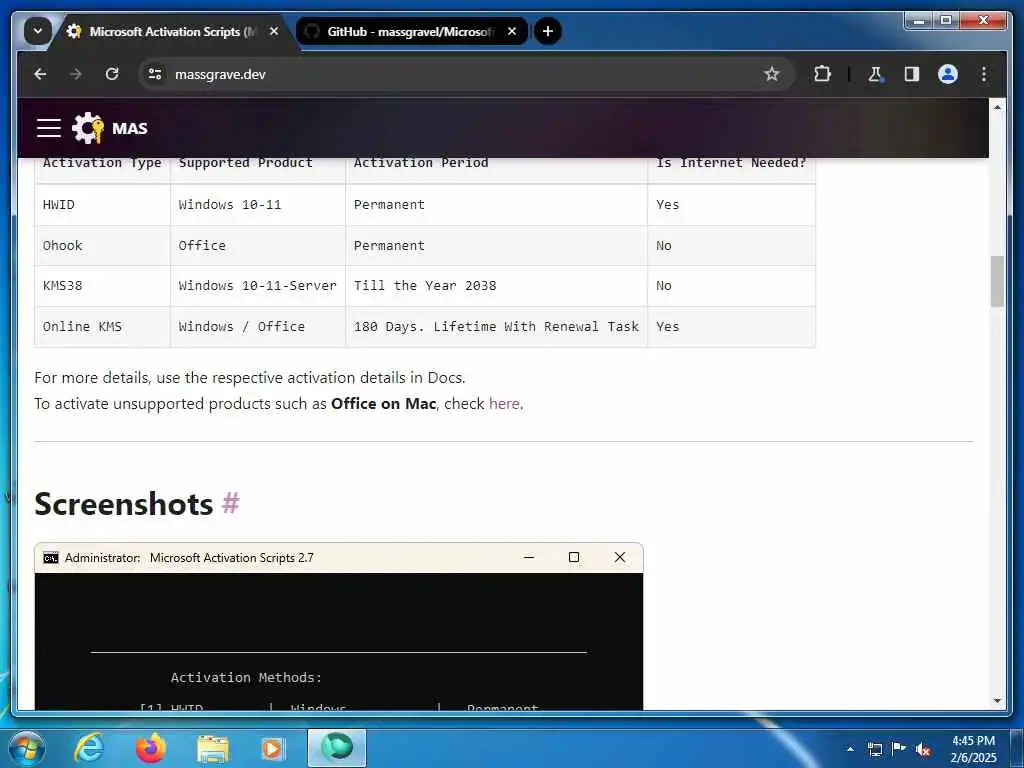Click the page scrollbar up arrow
Viewport: 1024px width, 768px height.
[997, 106]
